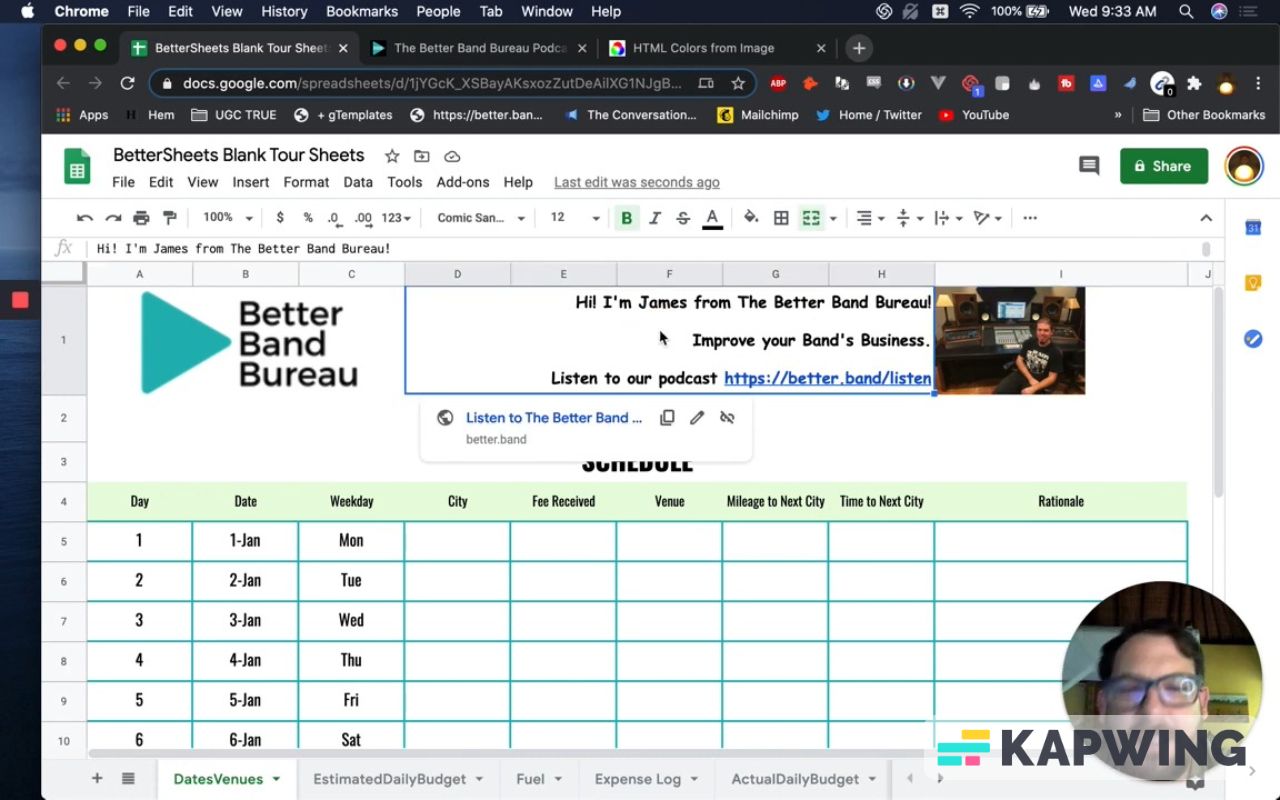Open text rotation dropdown

click(987, 218)
